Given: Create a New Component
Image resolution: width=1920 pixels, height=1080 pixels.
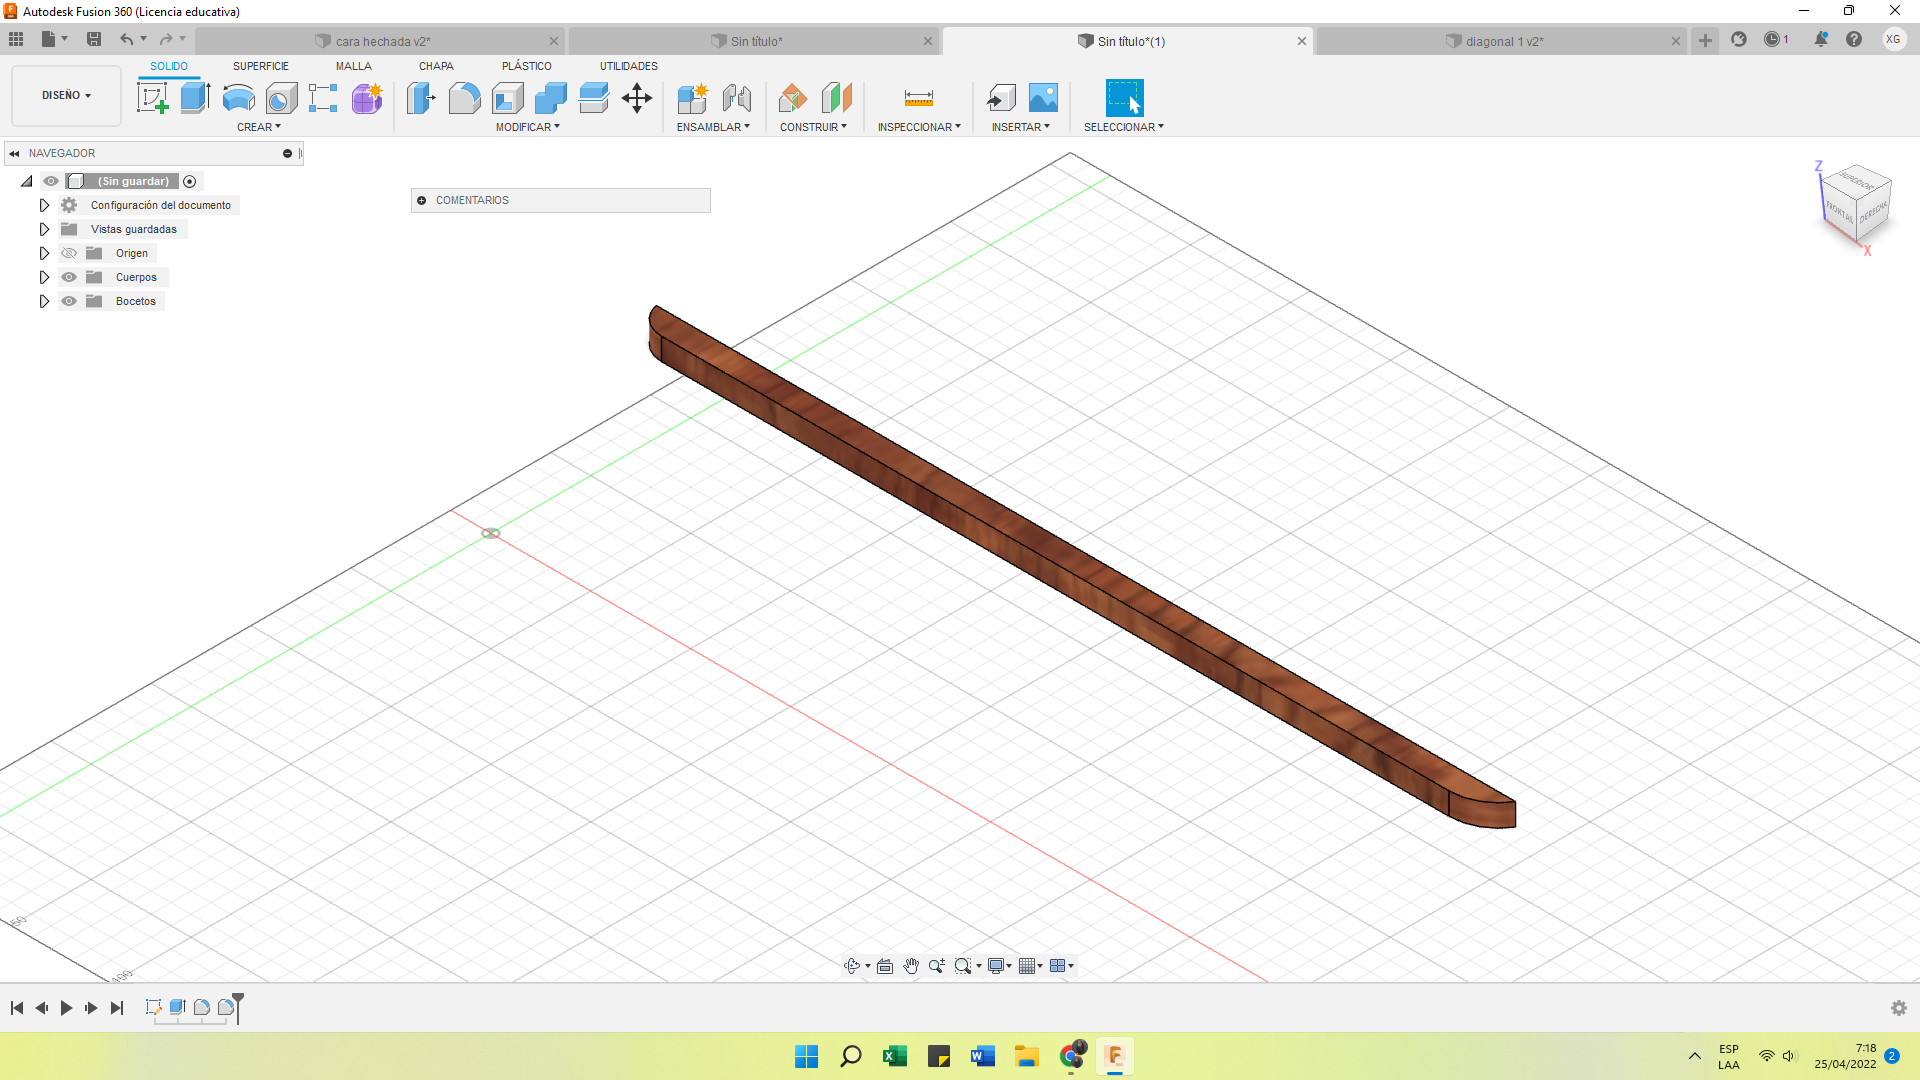Looking at the screenshot, I should click(692, 98).
